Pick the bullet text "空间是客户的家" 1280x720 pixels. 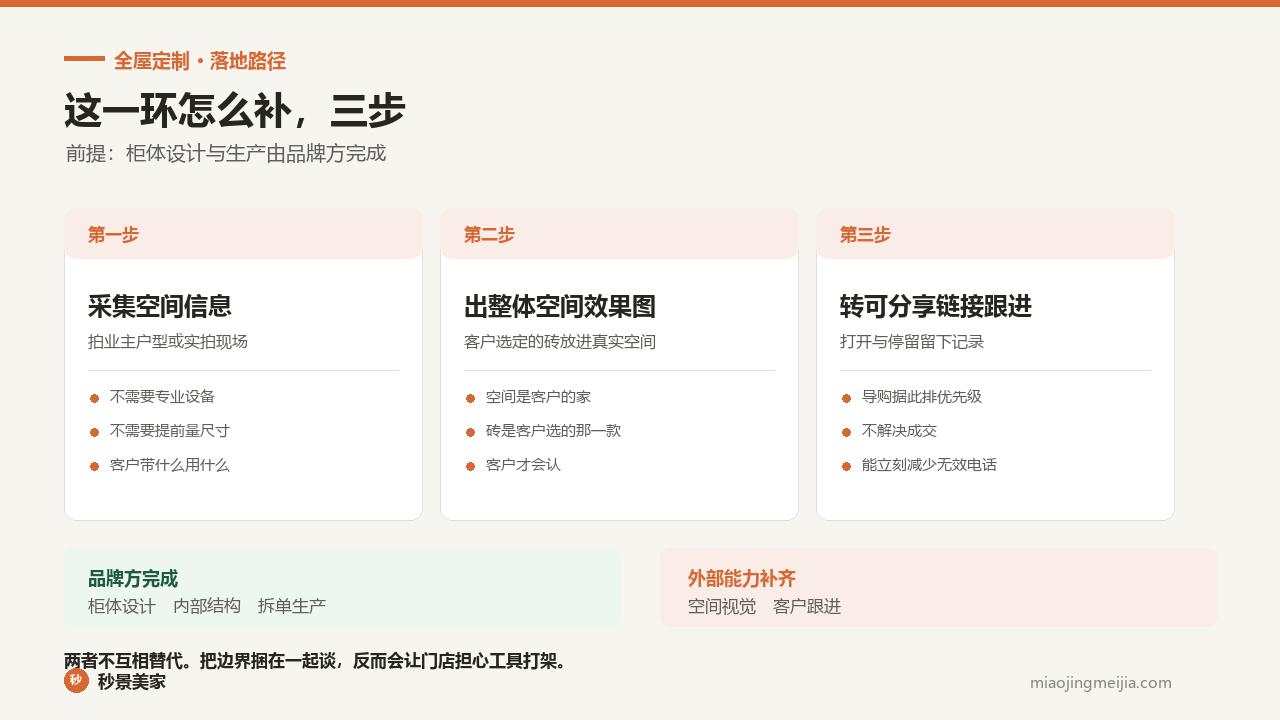coord(538,397)
